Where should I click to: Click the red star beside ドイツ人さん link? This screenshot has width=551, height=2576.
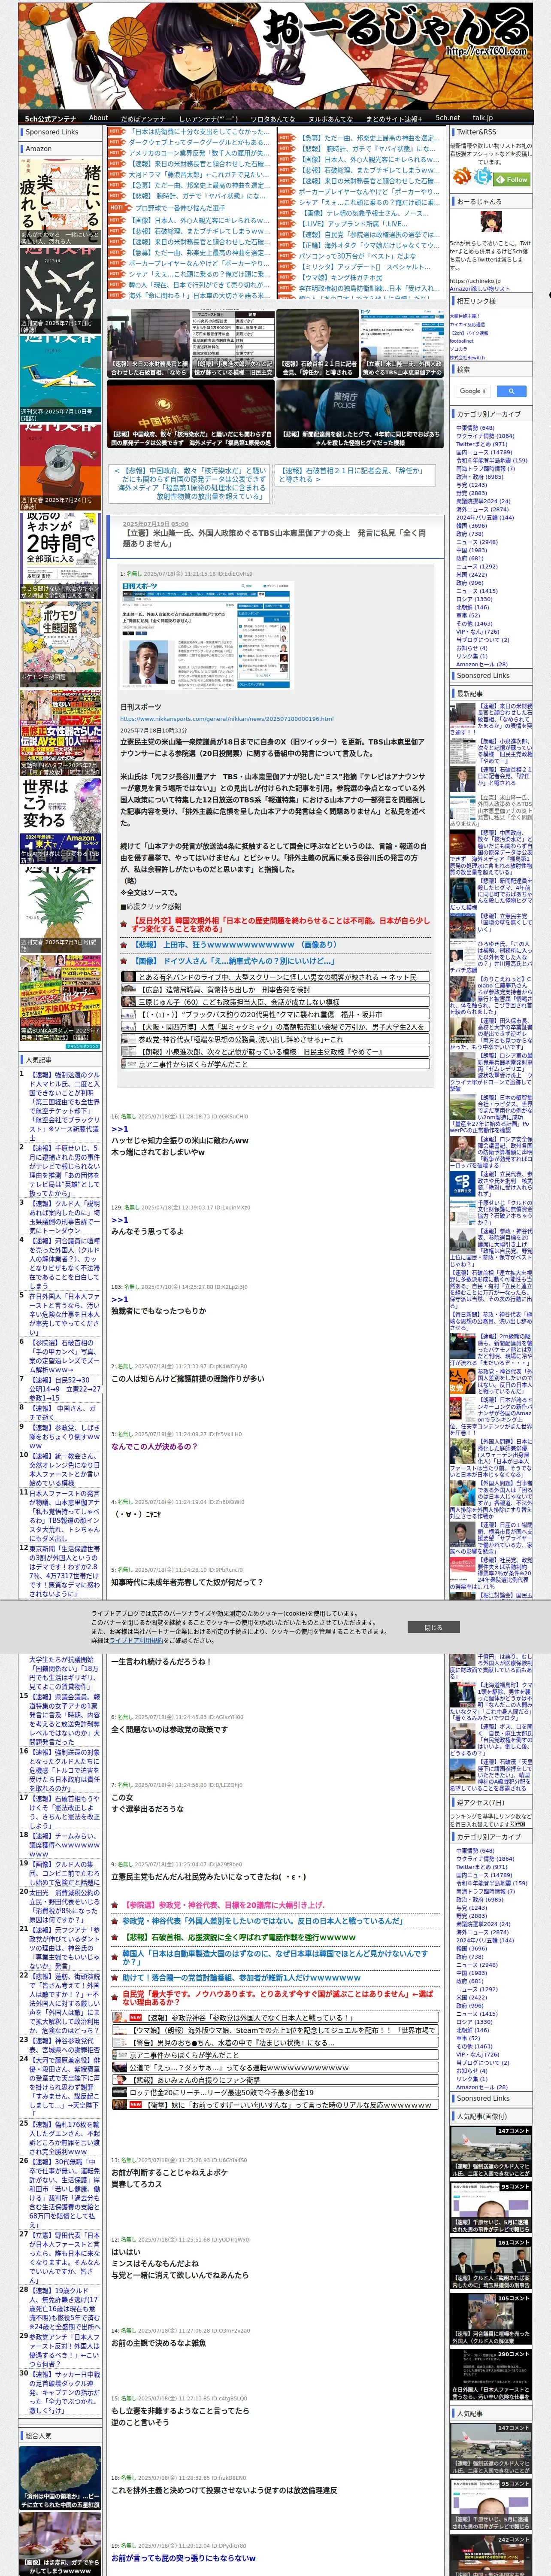pos(125,960)
